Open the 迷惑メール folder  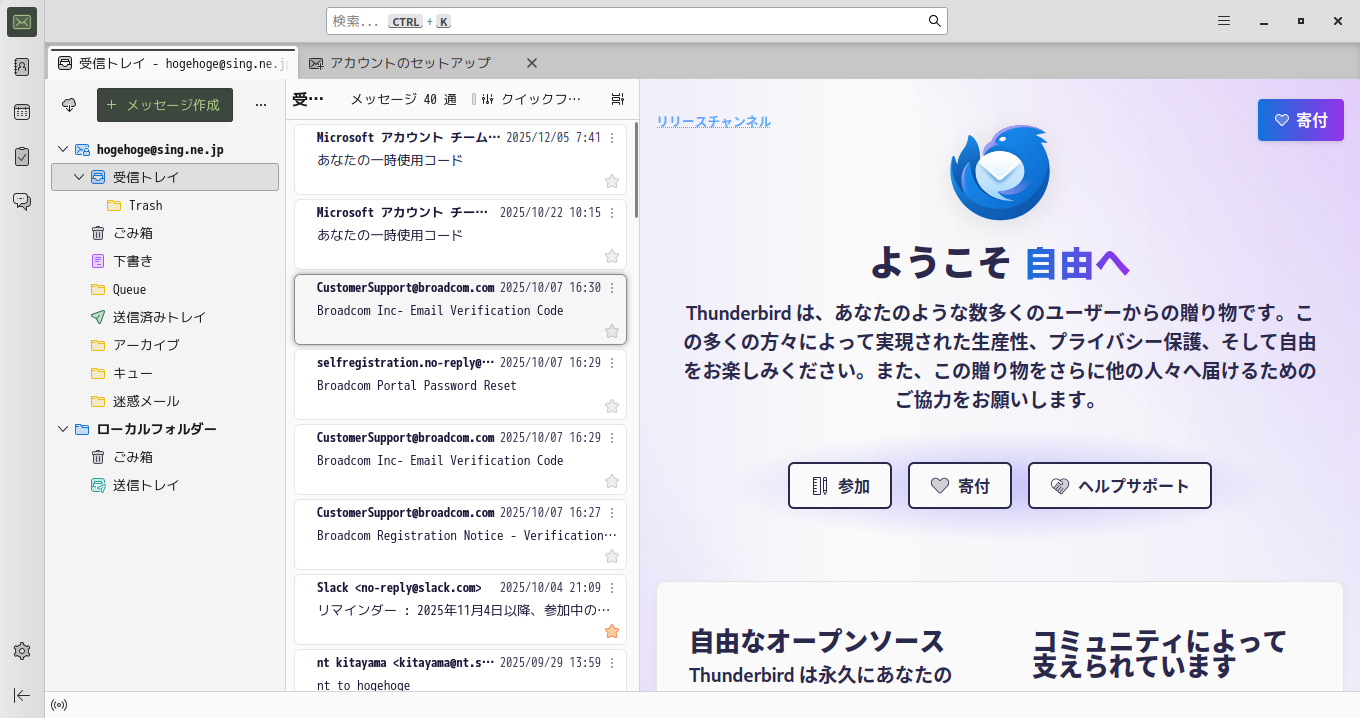165,401
